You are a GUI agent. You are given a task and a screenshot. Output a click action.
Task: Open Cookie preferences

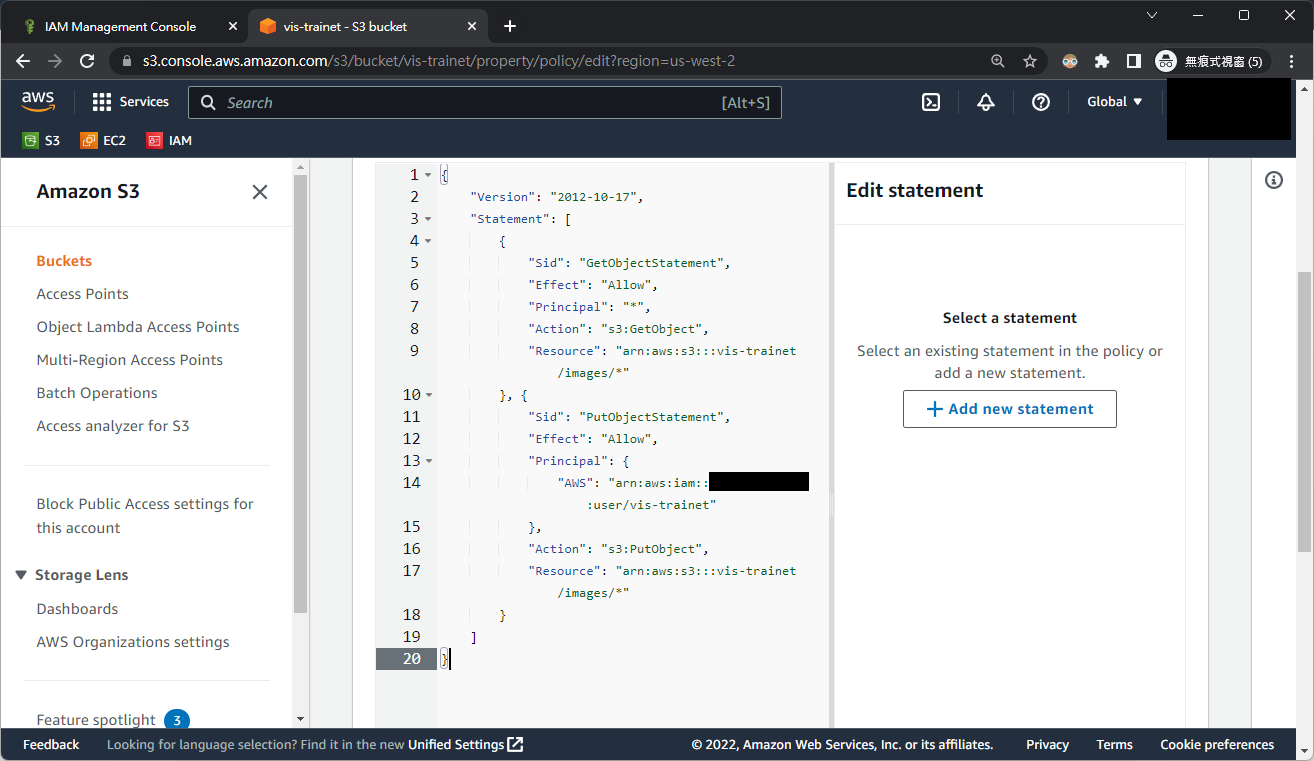point(1217,745)
